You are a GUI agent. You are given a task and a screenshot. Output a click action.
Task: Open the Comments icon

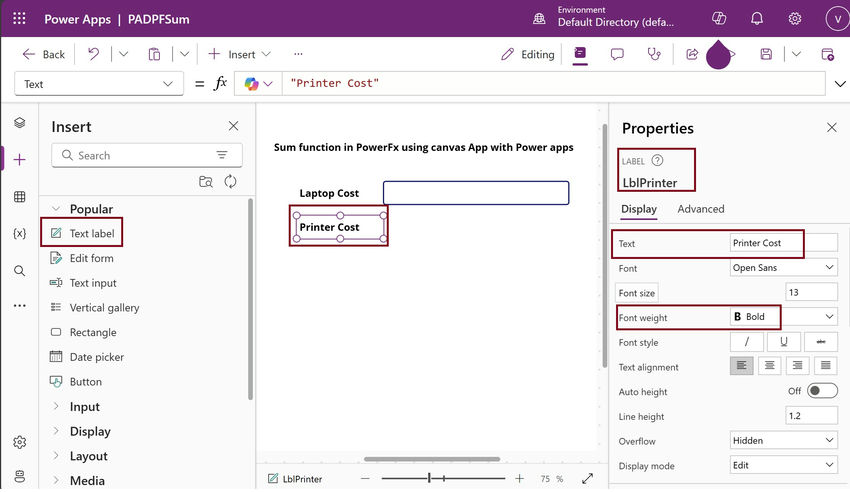pos(617,54)
